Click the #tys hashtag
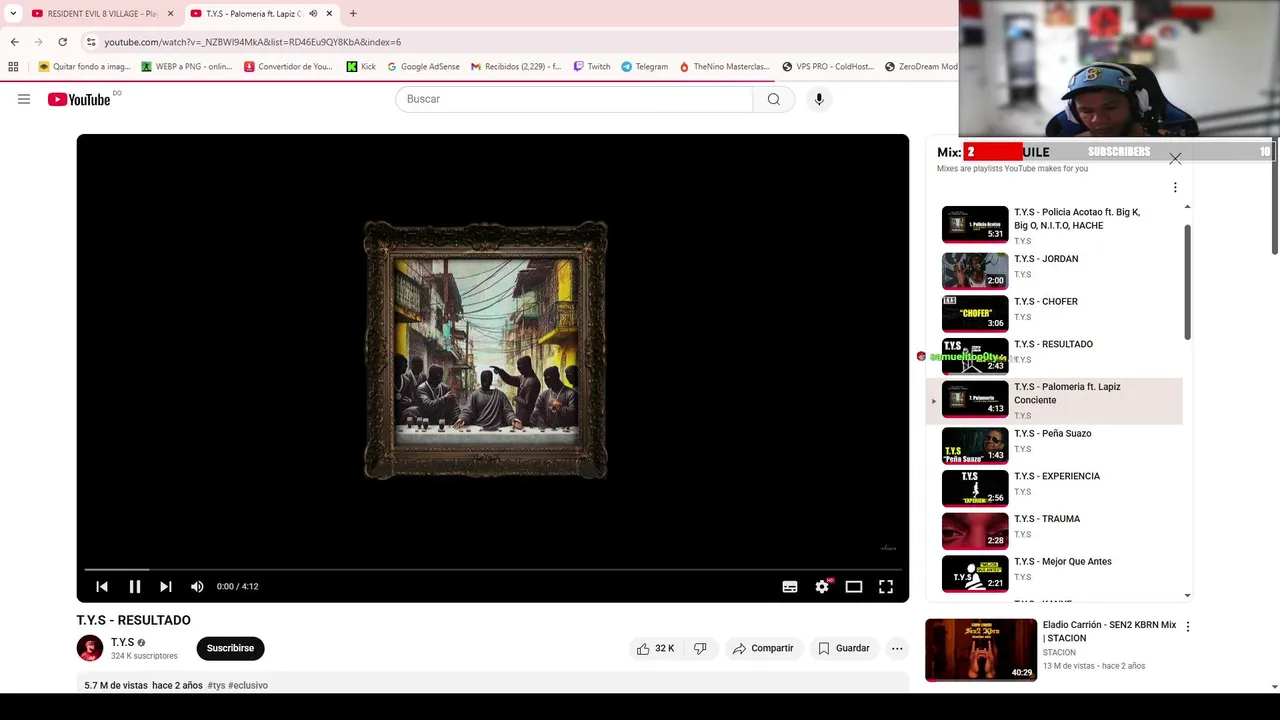This screenshot has width=1280, height=720. point(216,685)
